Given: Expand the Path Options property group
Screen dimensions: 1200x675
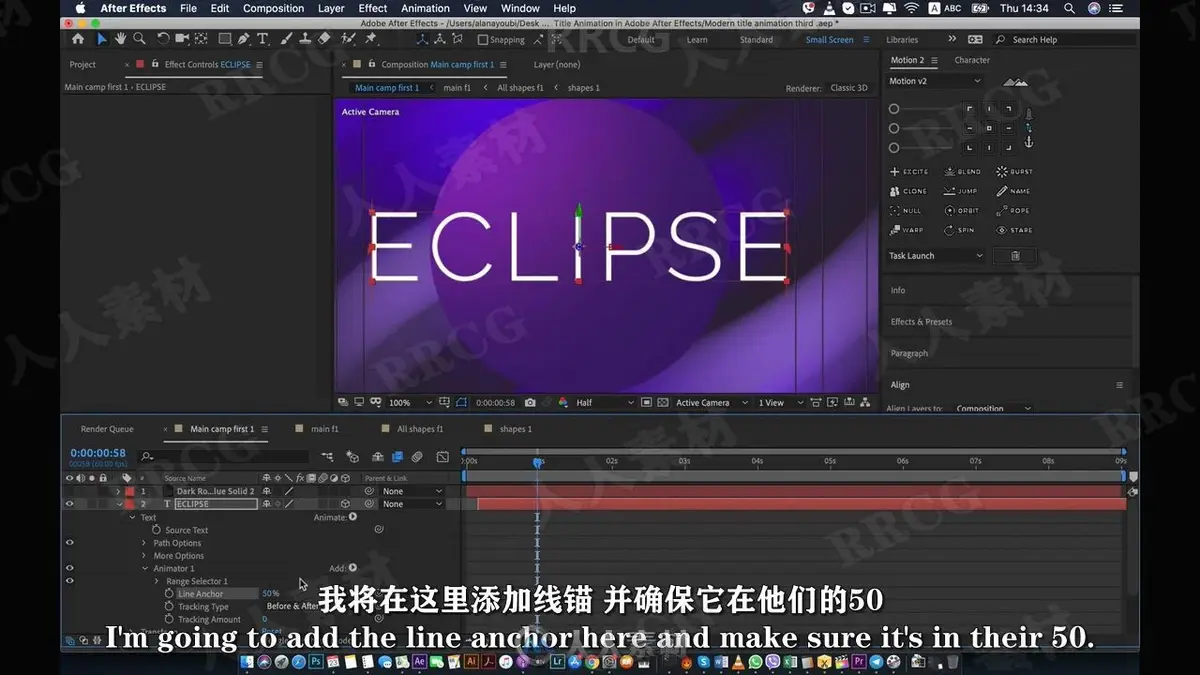Looking at the screenshot, I should [x=144, y=543].
